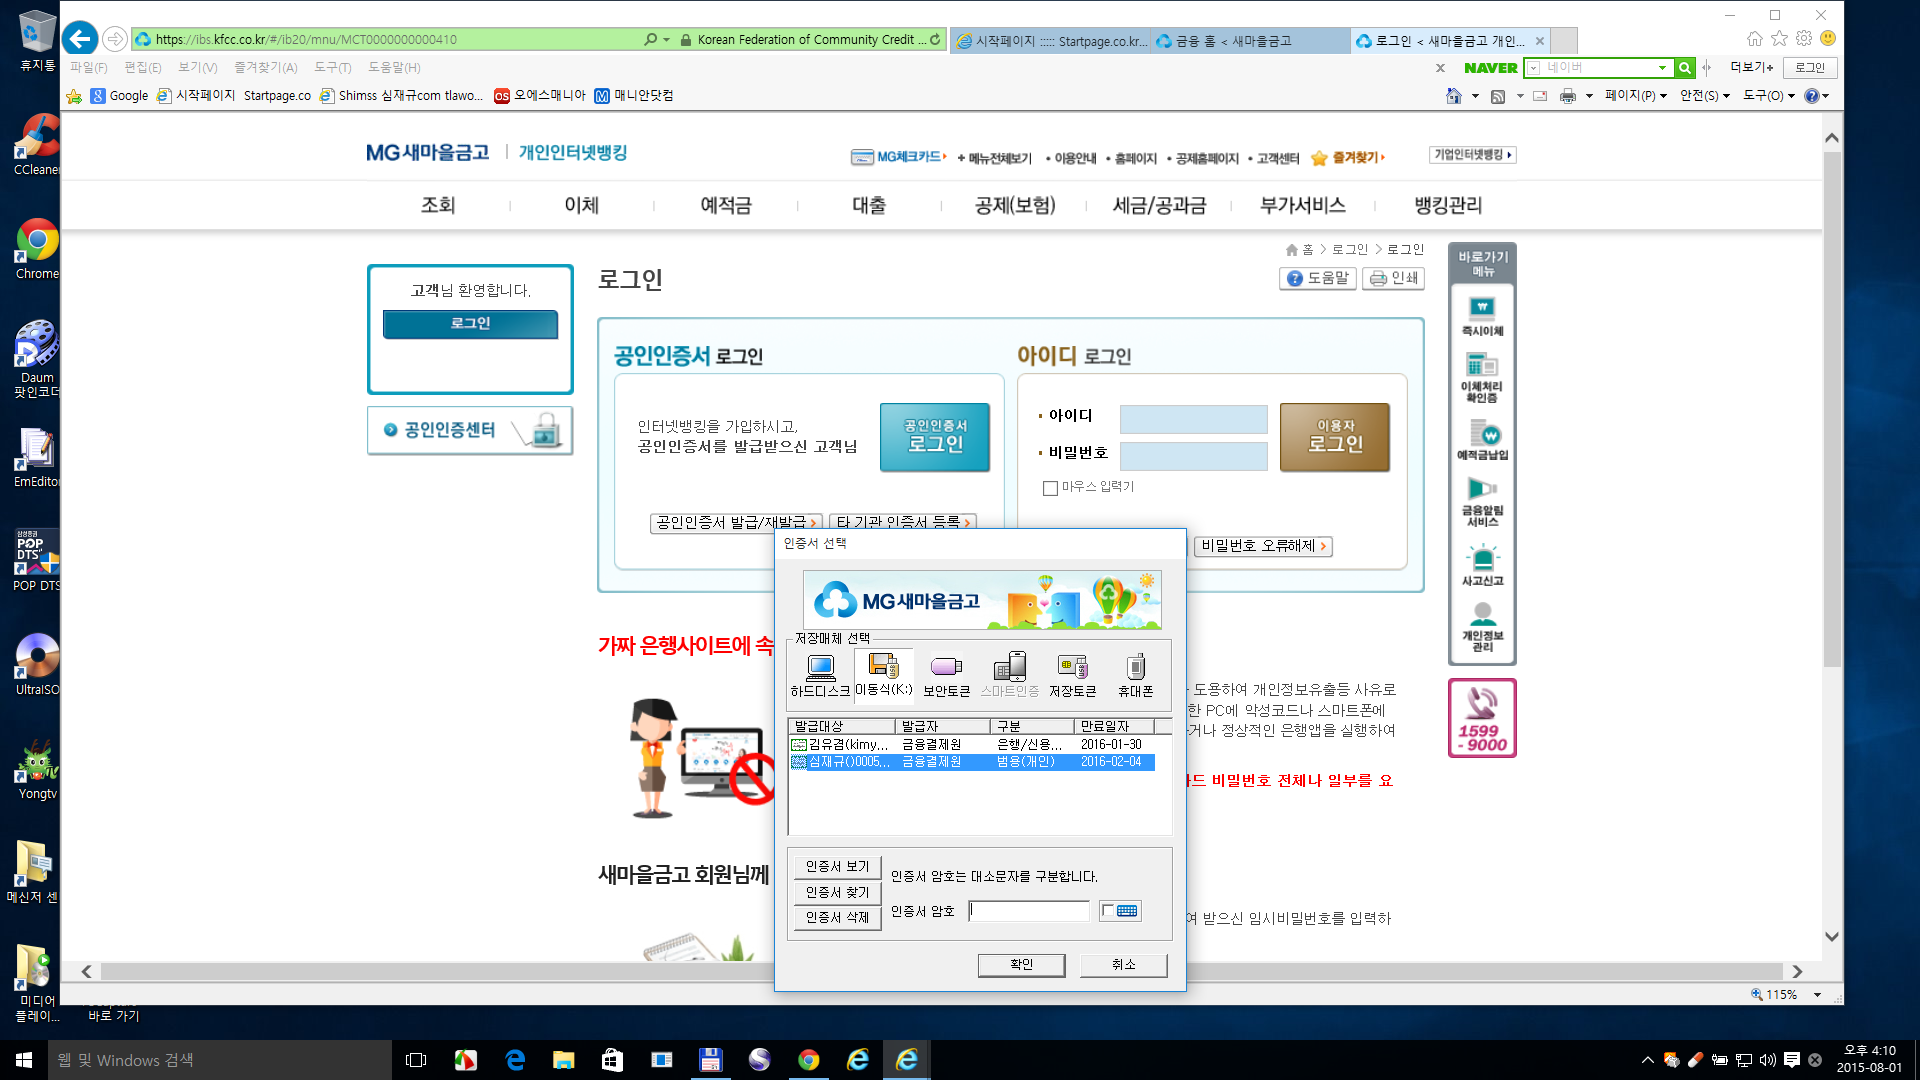Image resolution: width=1920 pixels, height=1080 pixels.
Task: Select the 김유겸 certificate row
Action: coord(972,744)
